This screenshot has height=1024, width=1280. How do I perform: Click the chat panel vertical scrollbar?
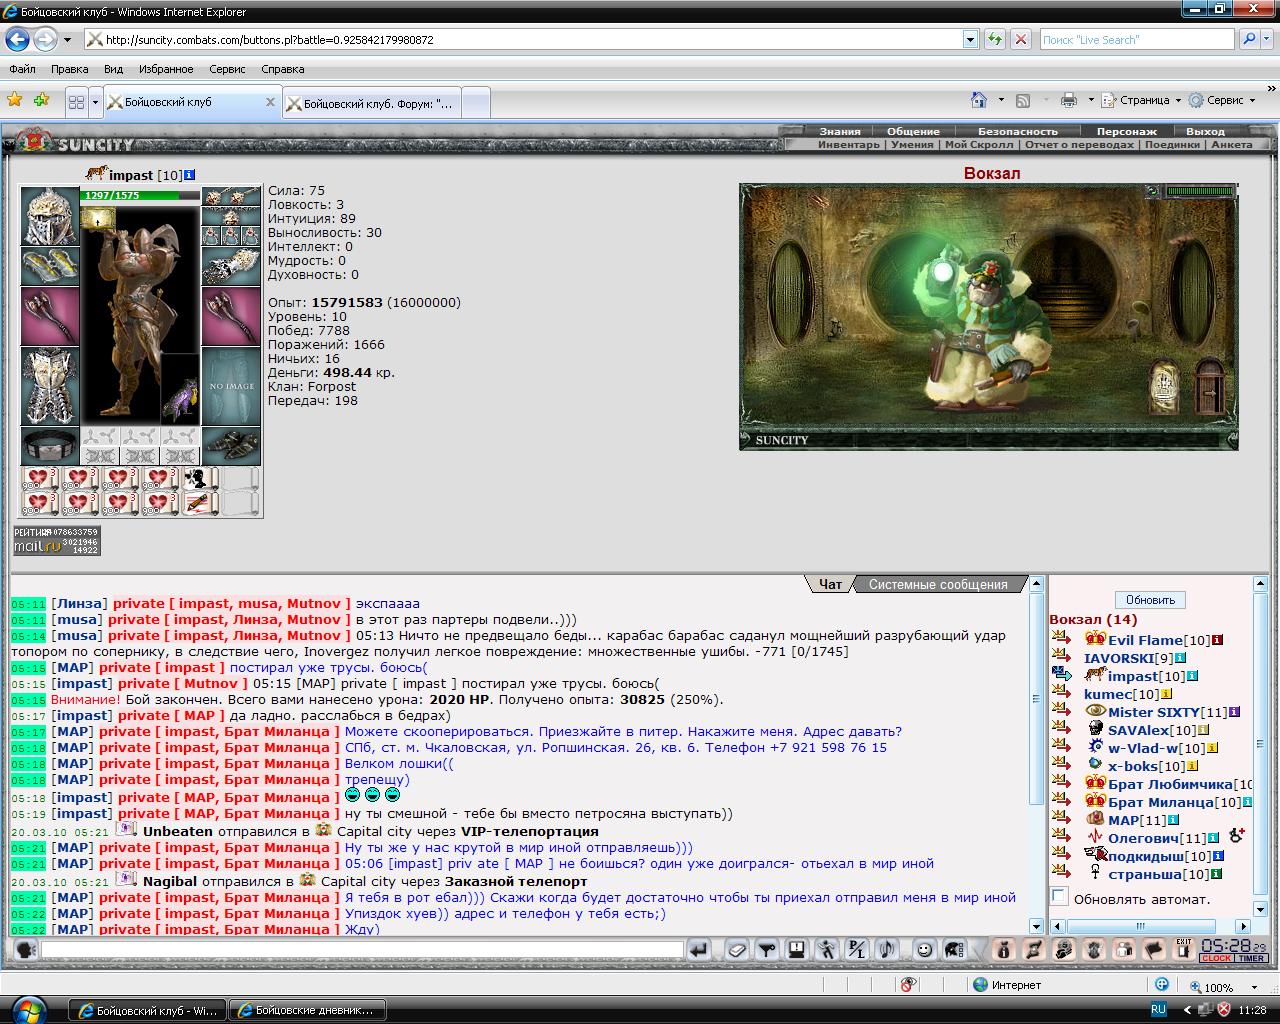(x=1036, y=755)
